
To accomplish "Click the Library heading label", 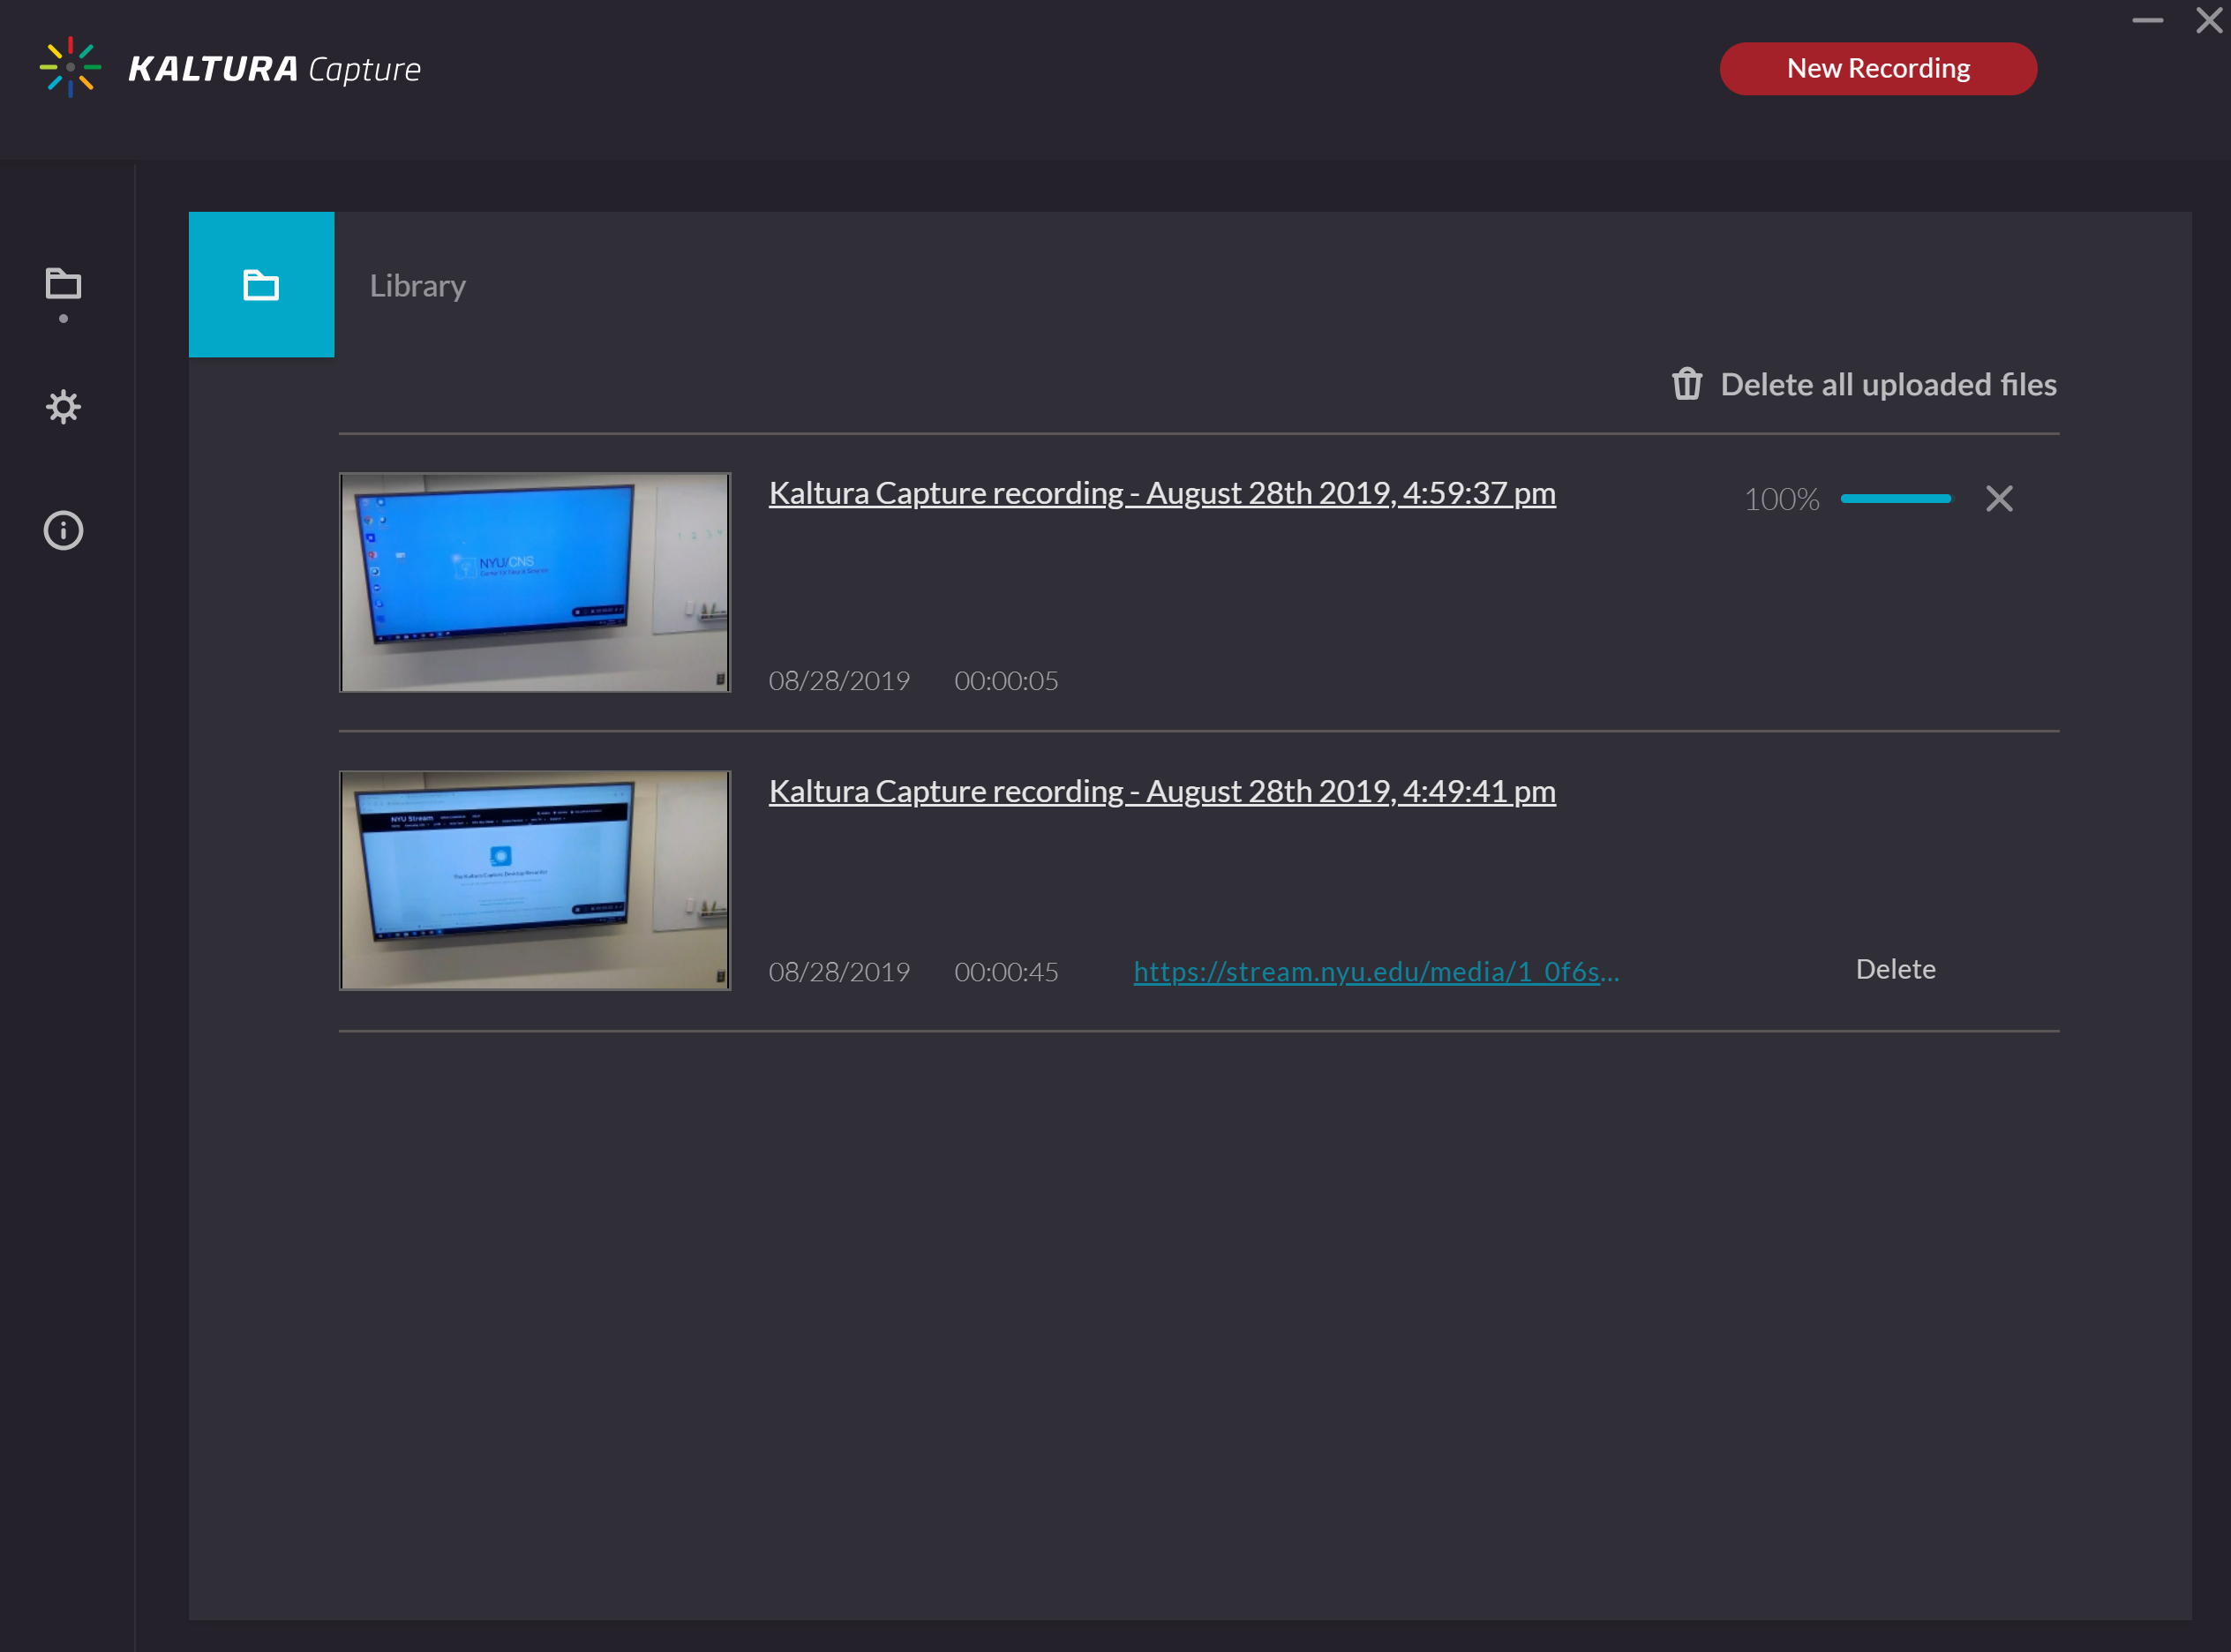I will [417, 286].
